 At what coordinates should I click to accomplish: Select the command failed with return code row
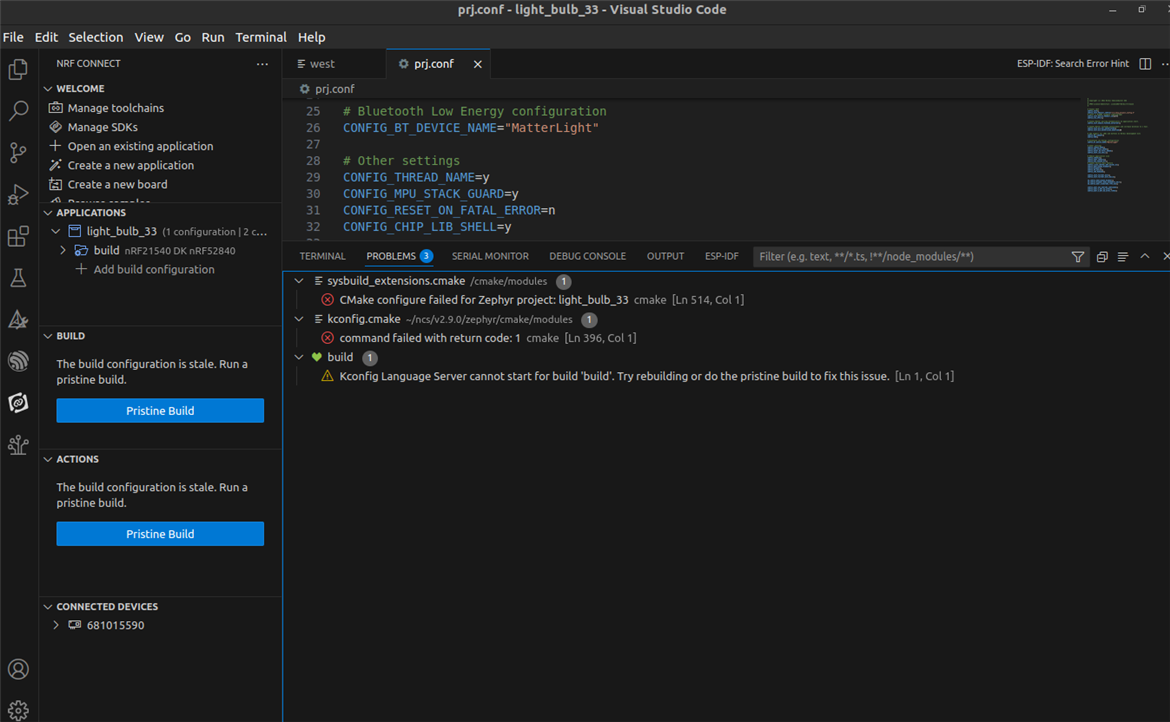click(x=727, y=338)
